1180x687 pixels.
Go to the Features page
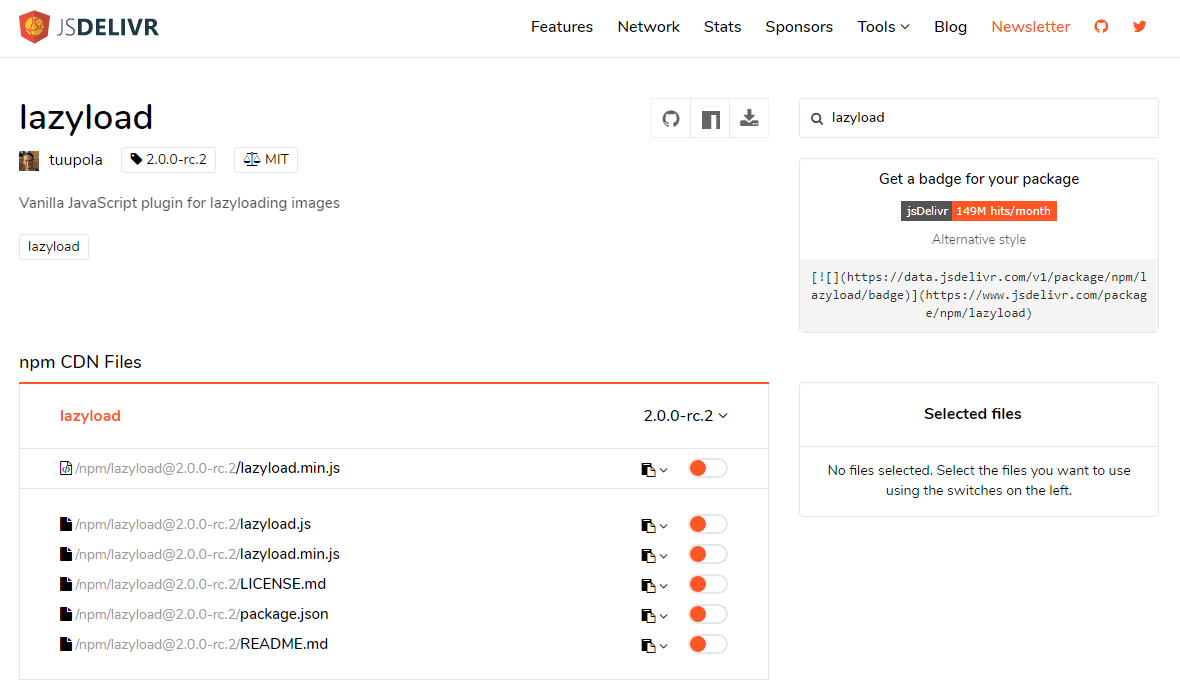[x=562, y=27]
